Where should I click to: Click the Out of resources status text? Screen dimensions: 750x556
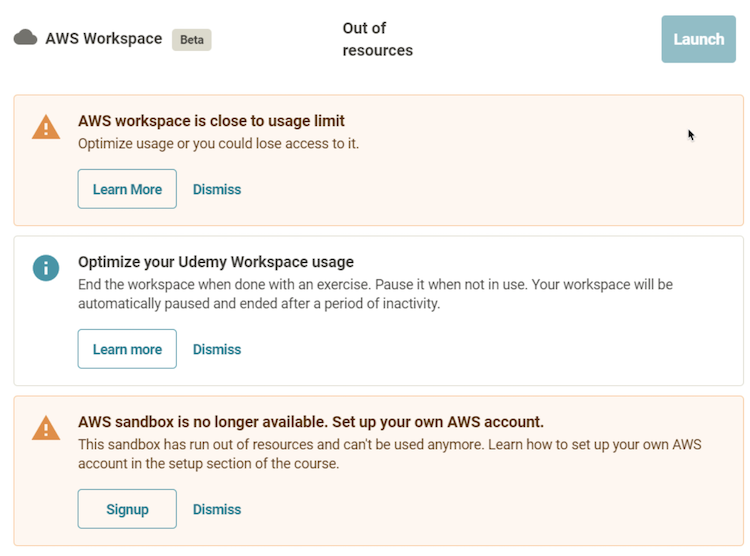[377, 39]
